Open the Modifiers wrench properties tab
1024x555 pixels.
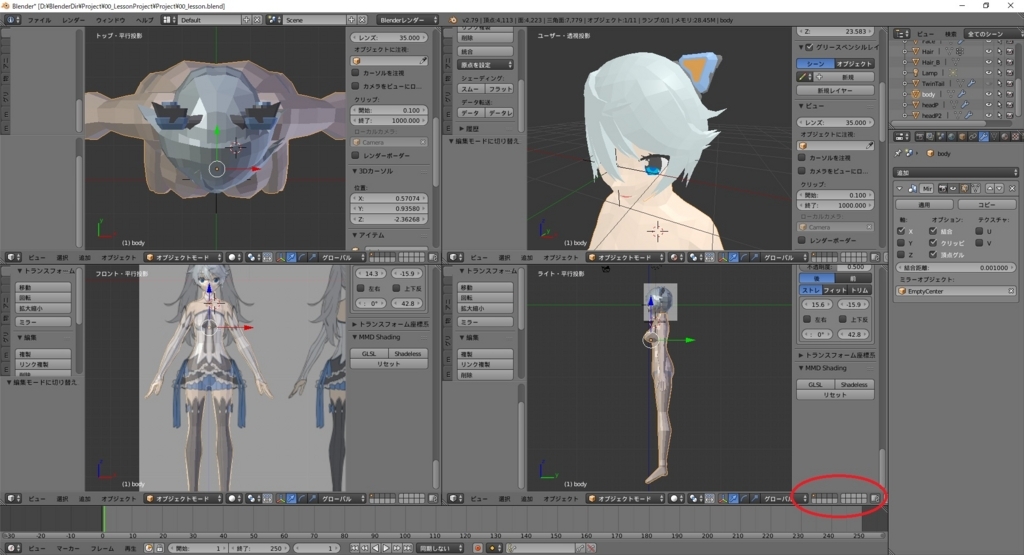[x=984, y=137]
